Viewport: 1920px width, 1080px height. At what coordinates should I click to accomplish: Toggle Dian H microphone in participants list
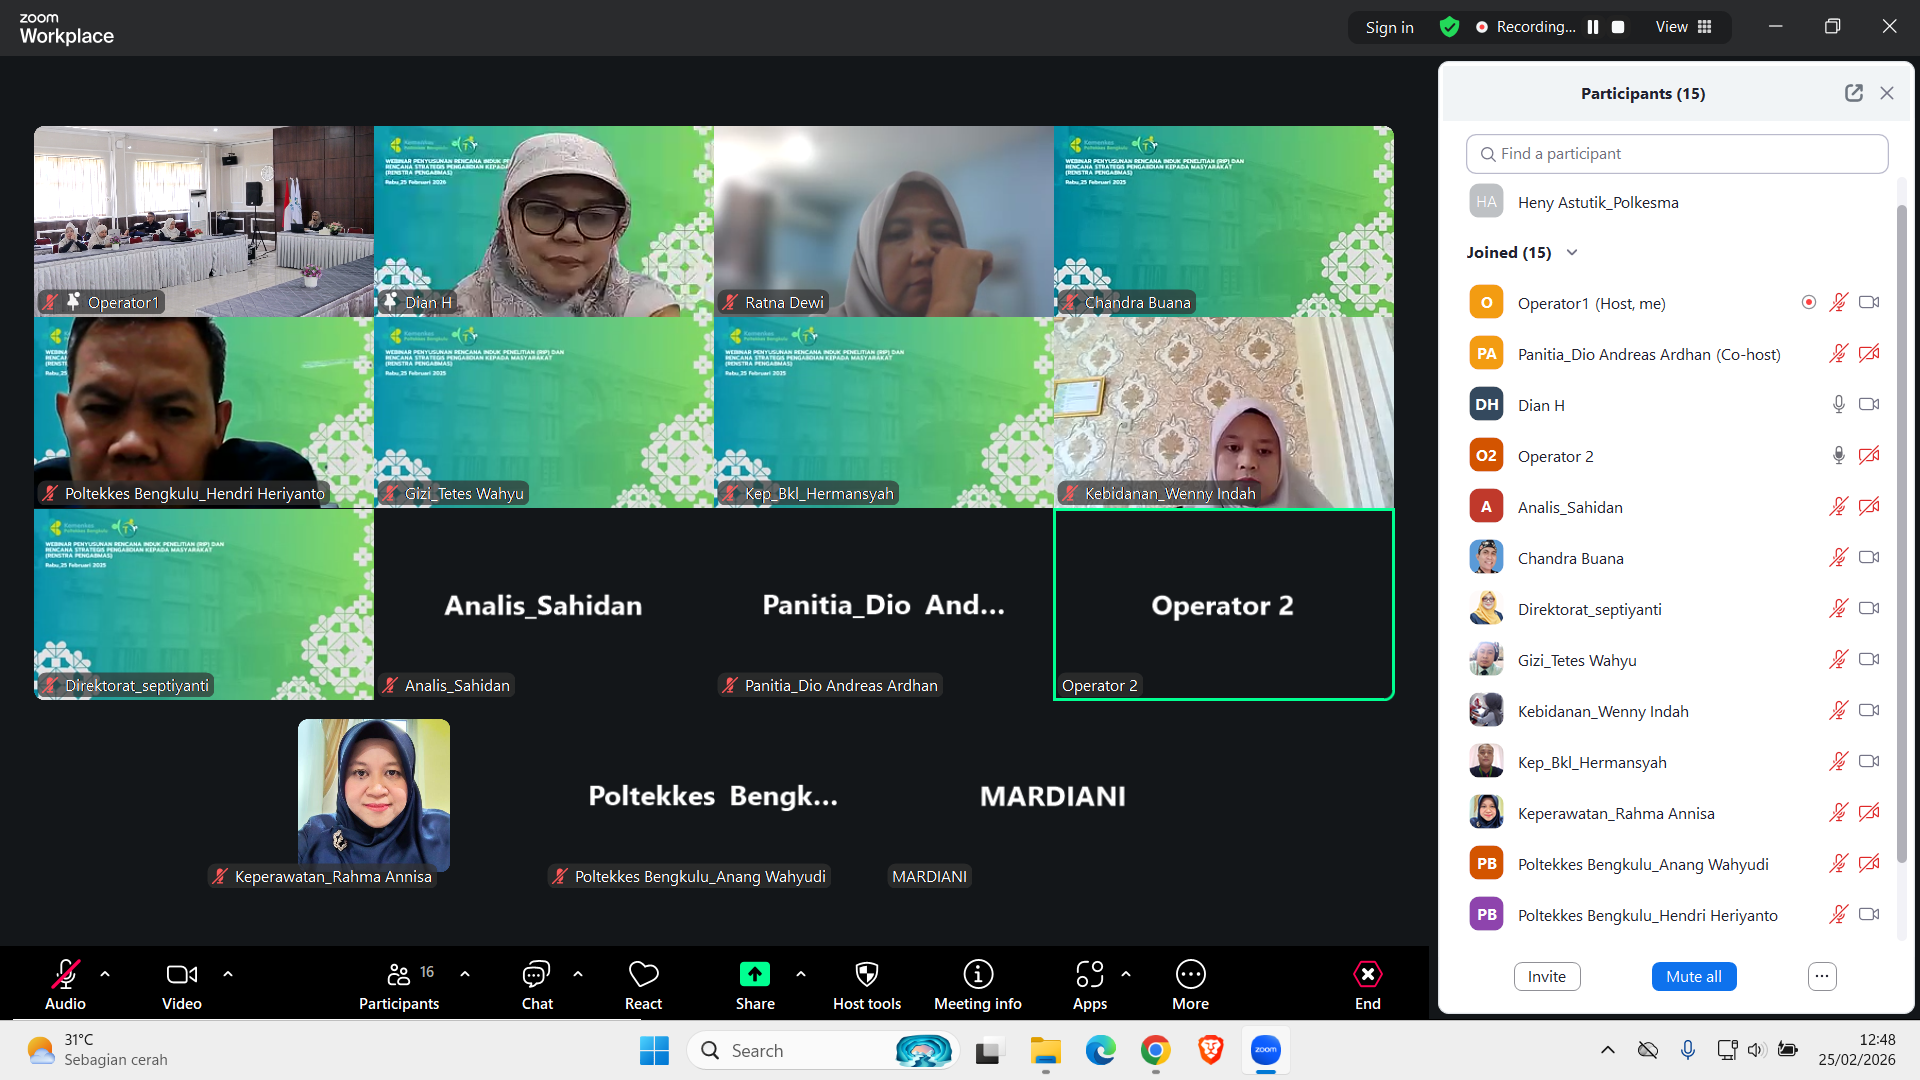(1838, 405)
